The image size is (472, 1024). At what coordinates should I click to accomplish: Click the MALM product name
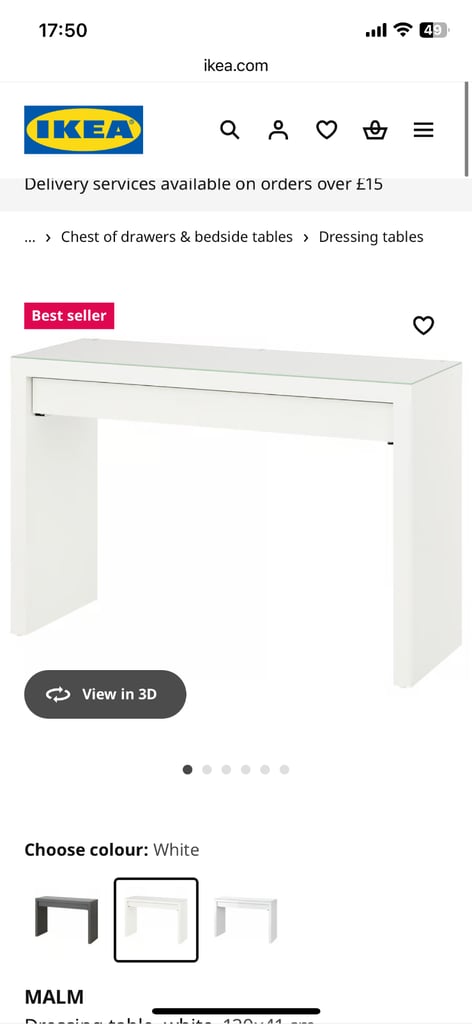[x=54, y=997]
